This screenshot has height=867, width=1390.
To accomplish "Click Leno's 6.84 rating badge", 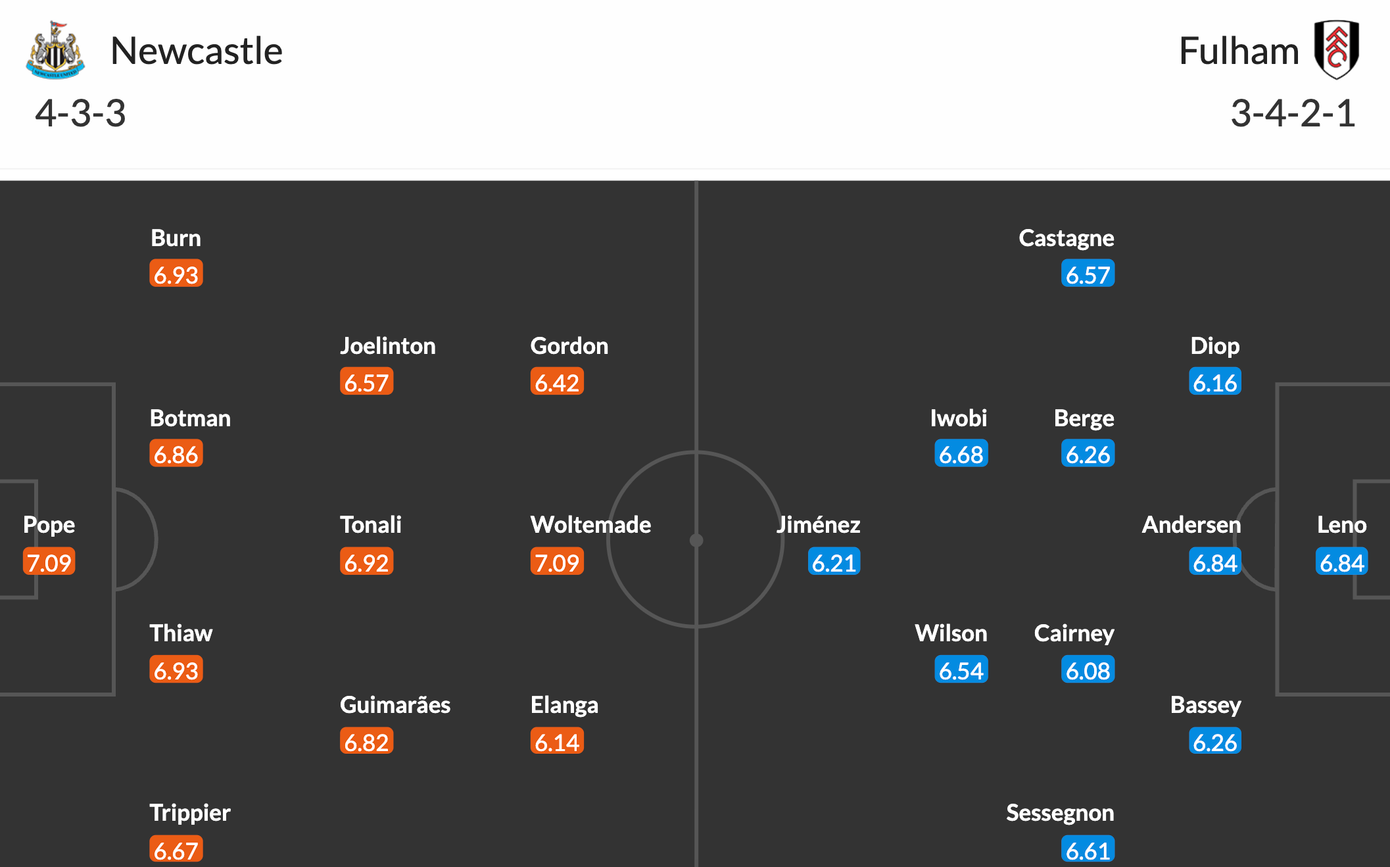I will 1342,562.
